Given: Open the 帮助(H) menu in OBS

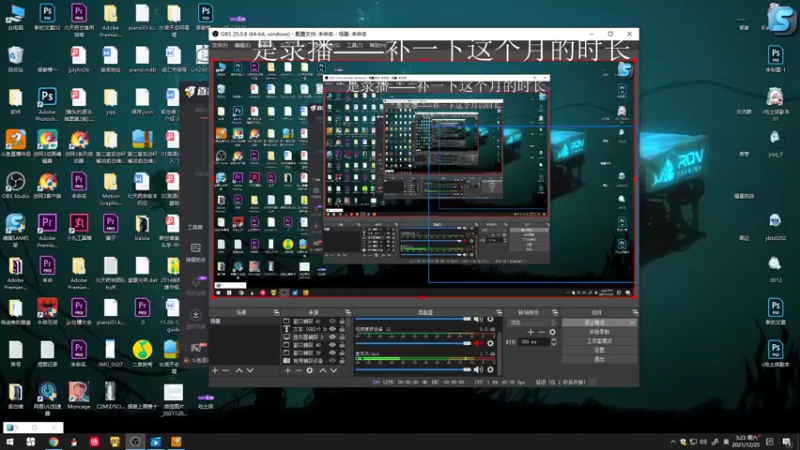Looking at the screenshot, I should click(378, 45).
